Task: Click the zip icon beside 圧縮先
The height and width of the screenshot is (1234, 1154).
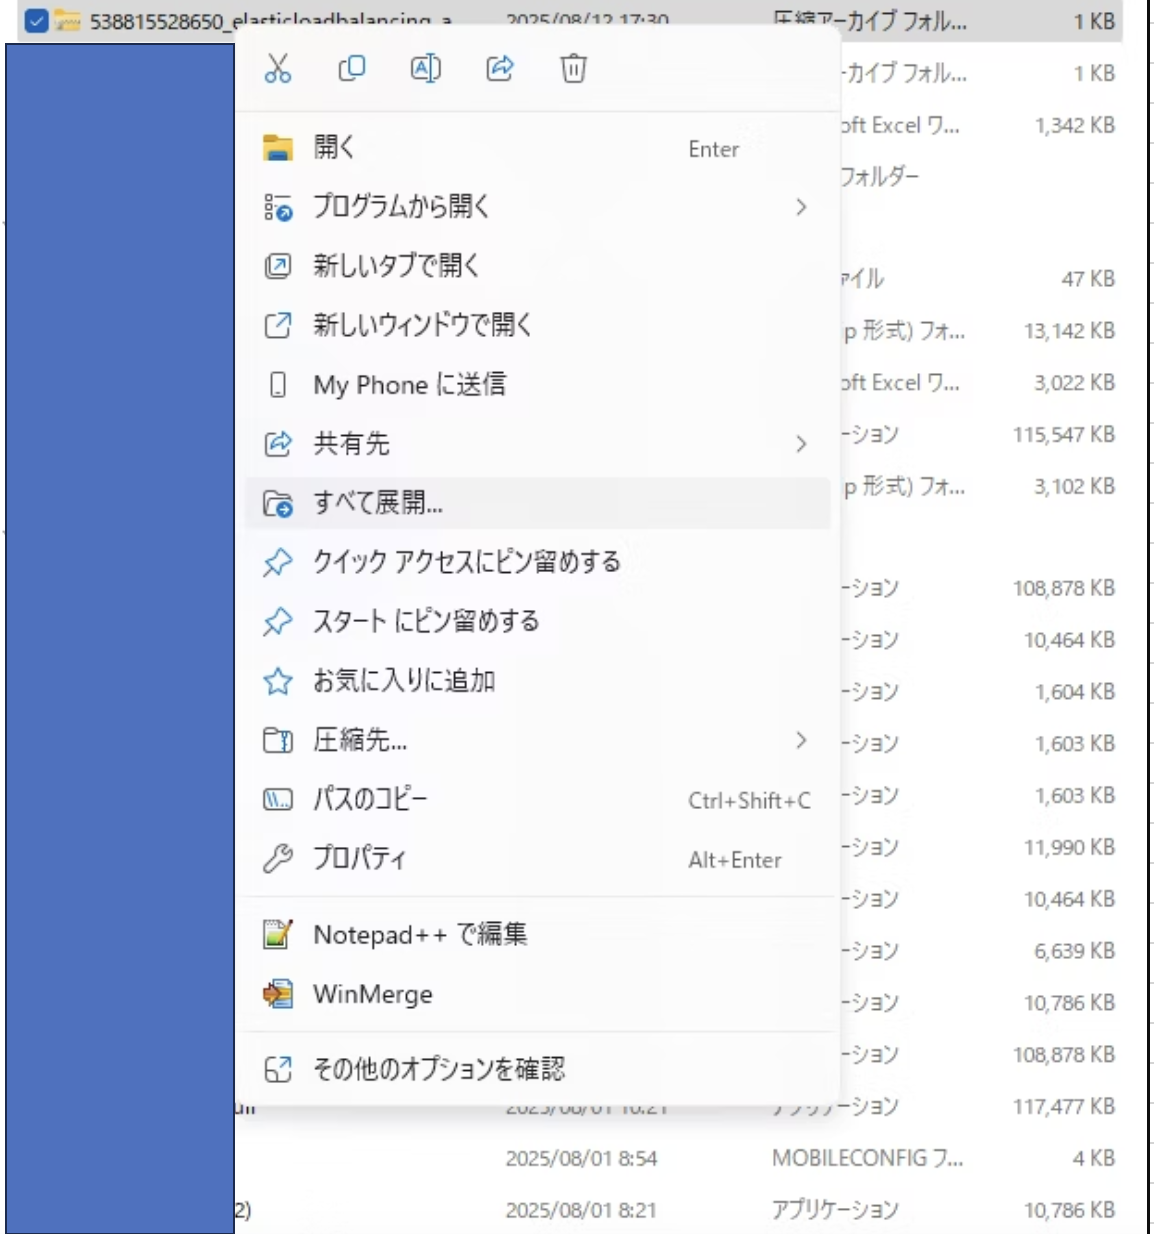Action: click(278, 740)
